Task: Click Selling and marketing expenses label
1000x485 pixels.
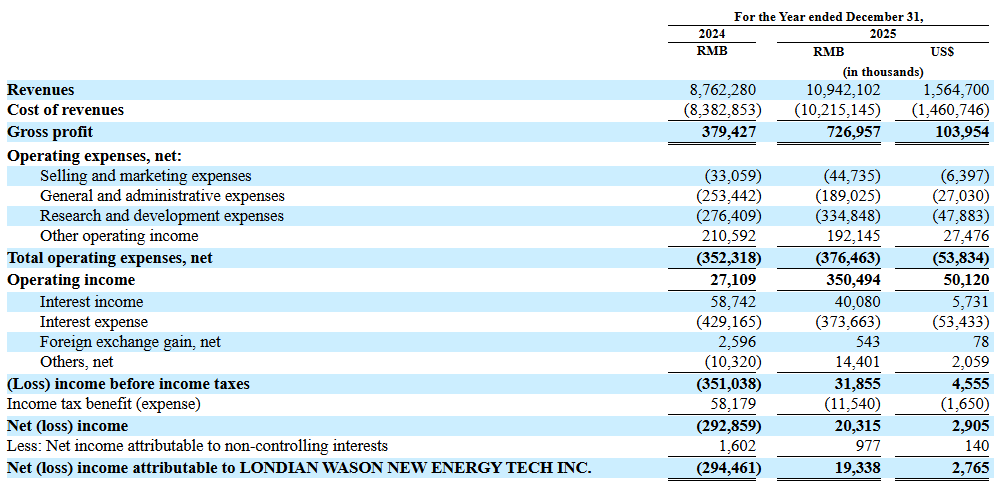Action: (145, 175)
